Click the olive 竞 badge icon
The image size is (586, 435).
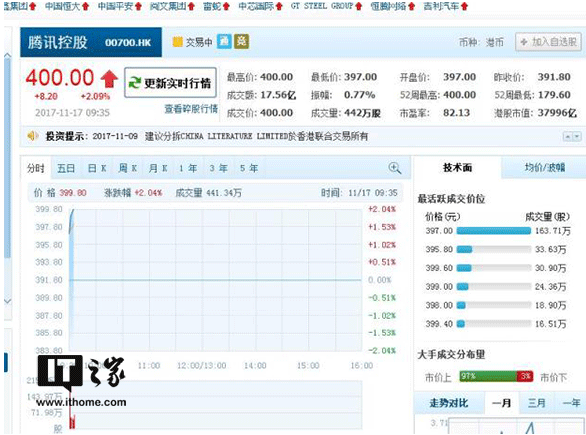click(241, 41)
